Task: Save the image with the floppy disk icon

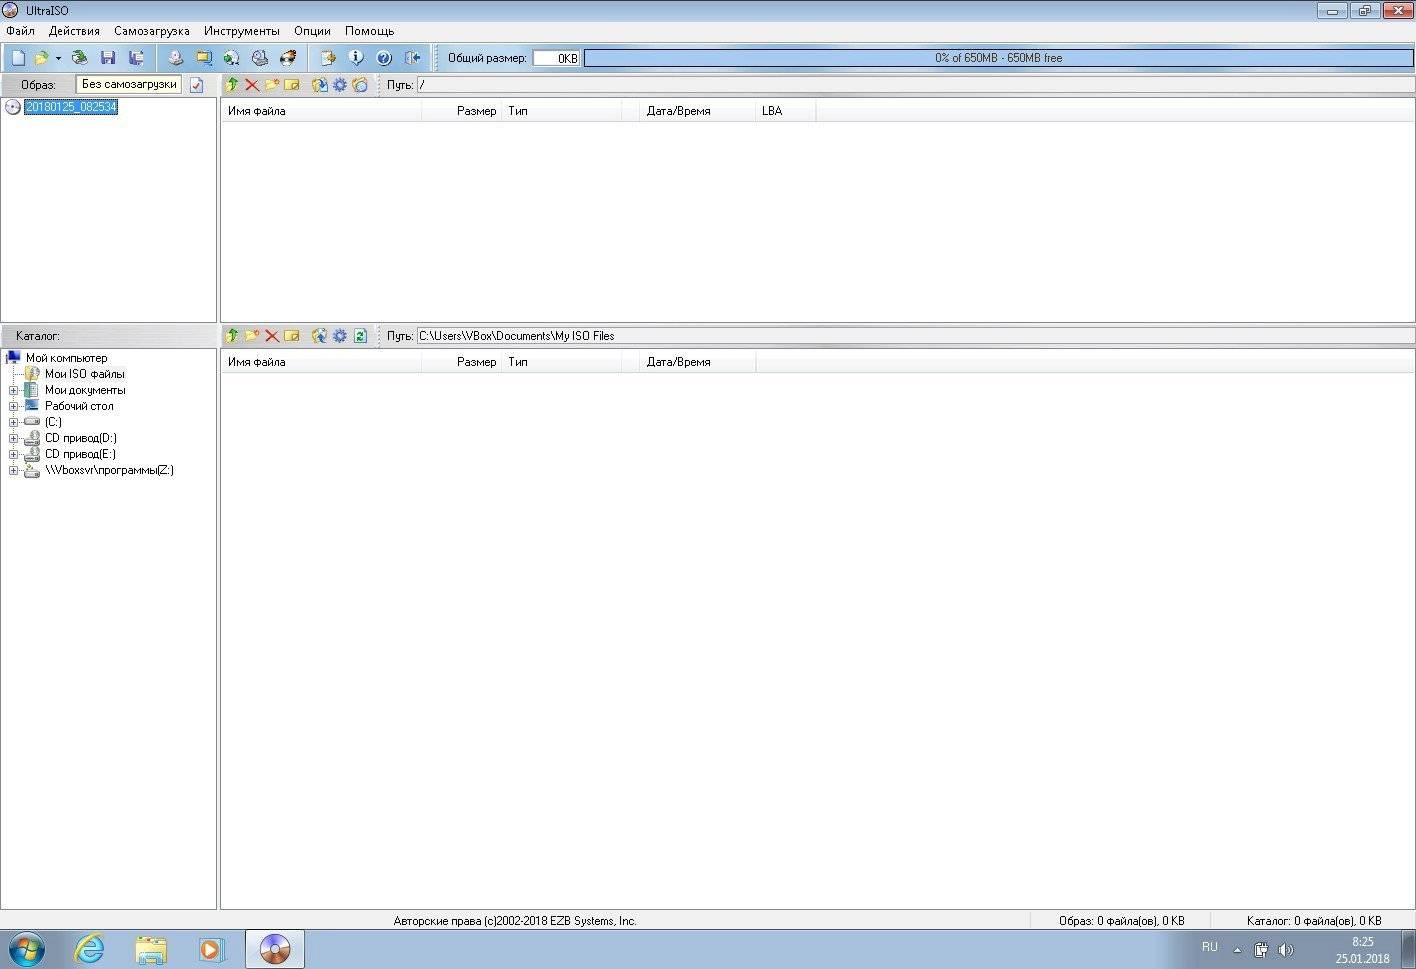Action: pos(108,58)
